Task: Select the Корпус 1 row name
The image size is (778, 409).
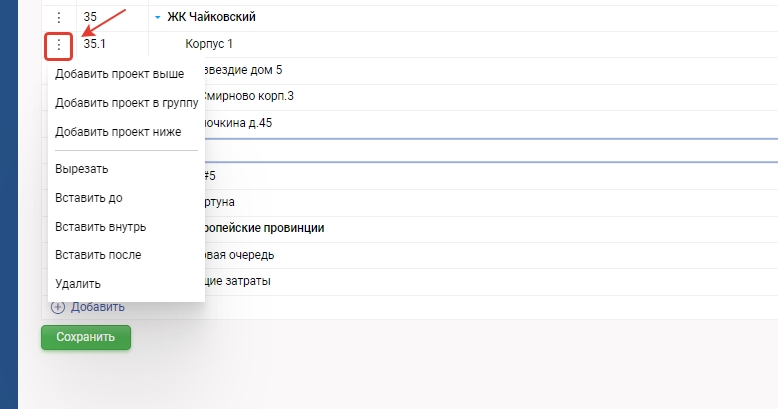Action: pos(209,45)
